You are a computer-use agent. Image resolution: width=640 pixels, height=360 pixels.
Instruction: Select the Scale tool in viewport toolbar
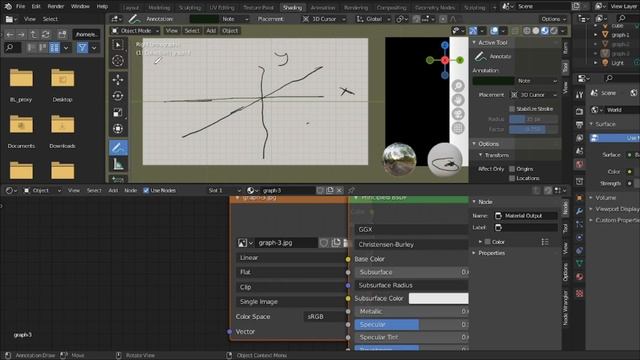tap(118, 112)
